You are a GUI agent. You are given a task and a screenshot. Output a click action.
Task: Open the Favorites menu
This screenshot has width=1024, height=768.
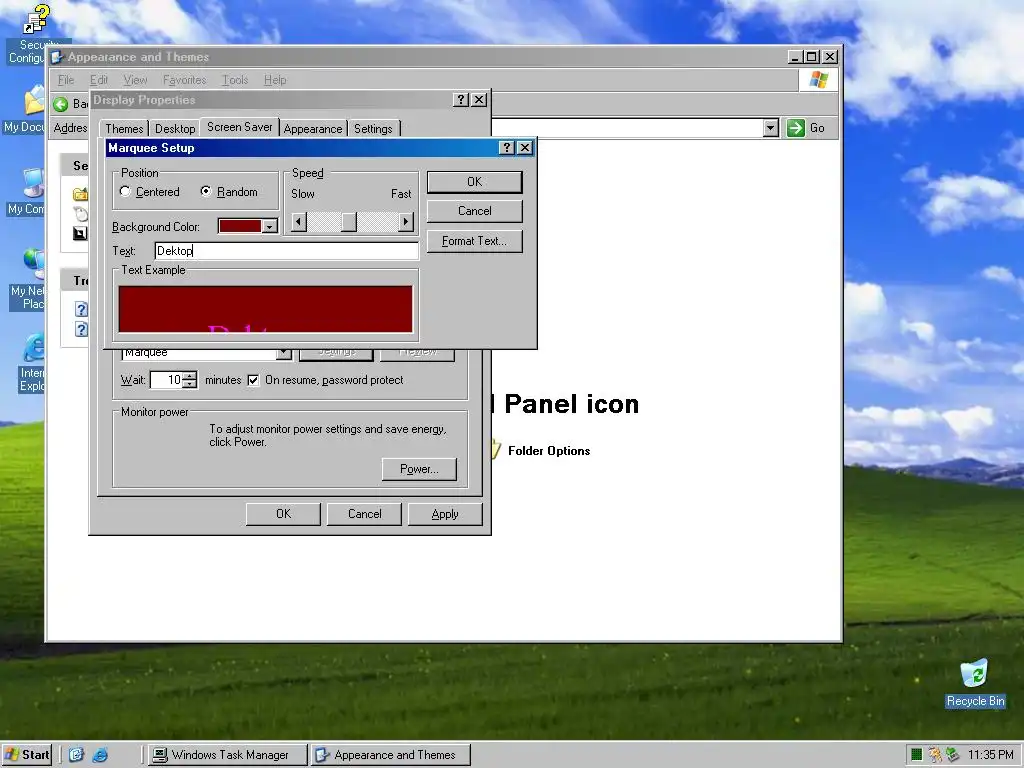point(184,80)
